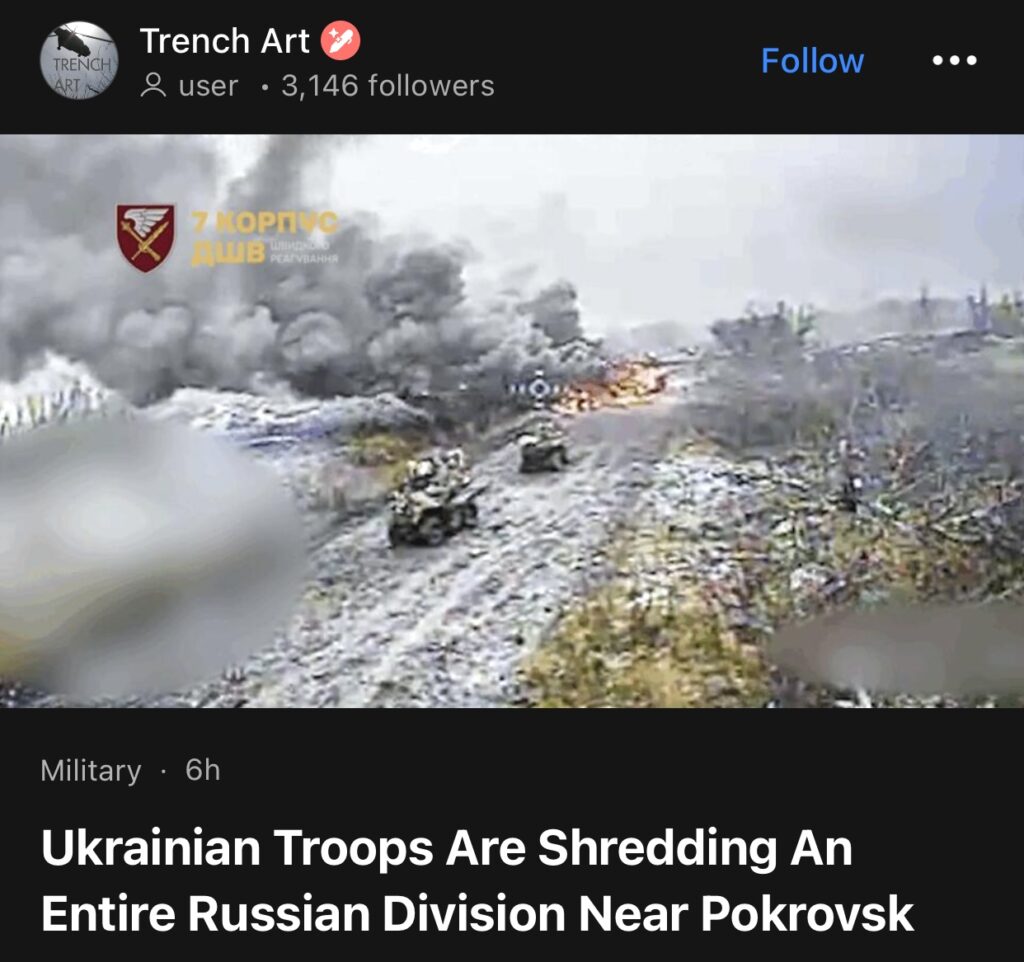
Task: Click the rear ATV near the fire
Action: 543,447
